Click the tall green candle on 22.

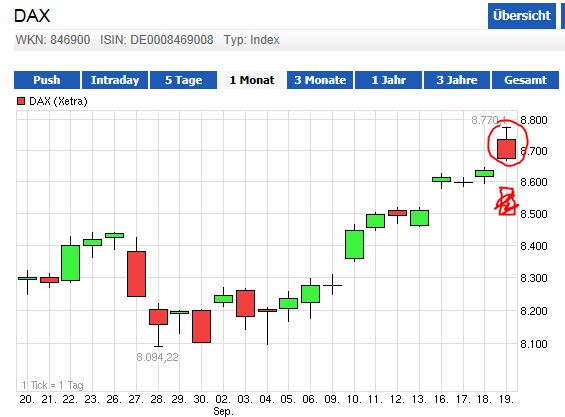pyautogui.click(x=71, y=263)
